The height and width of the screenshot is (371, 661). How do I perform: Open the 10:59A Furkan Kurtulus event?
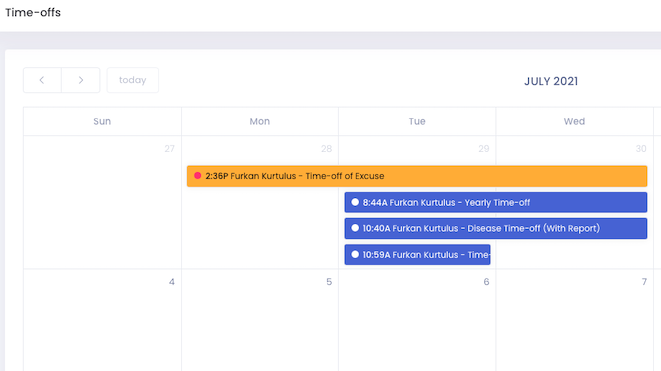(x=417, y=255)
